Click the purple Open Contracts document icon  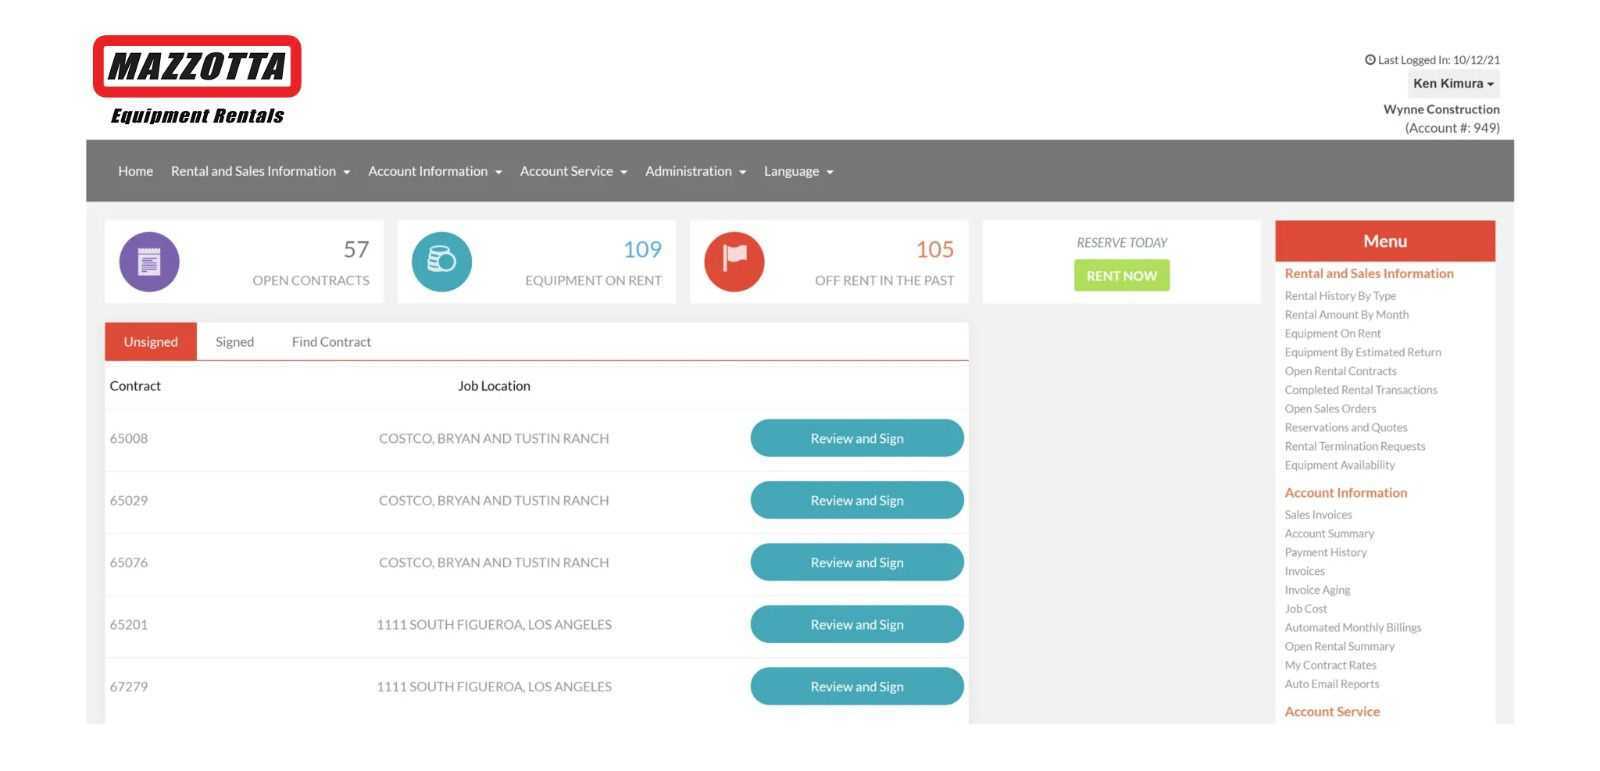[x=149, y=262]
